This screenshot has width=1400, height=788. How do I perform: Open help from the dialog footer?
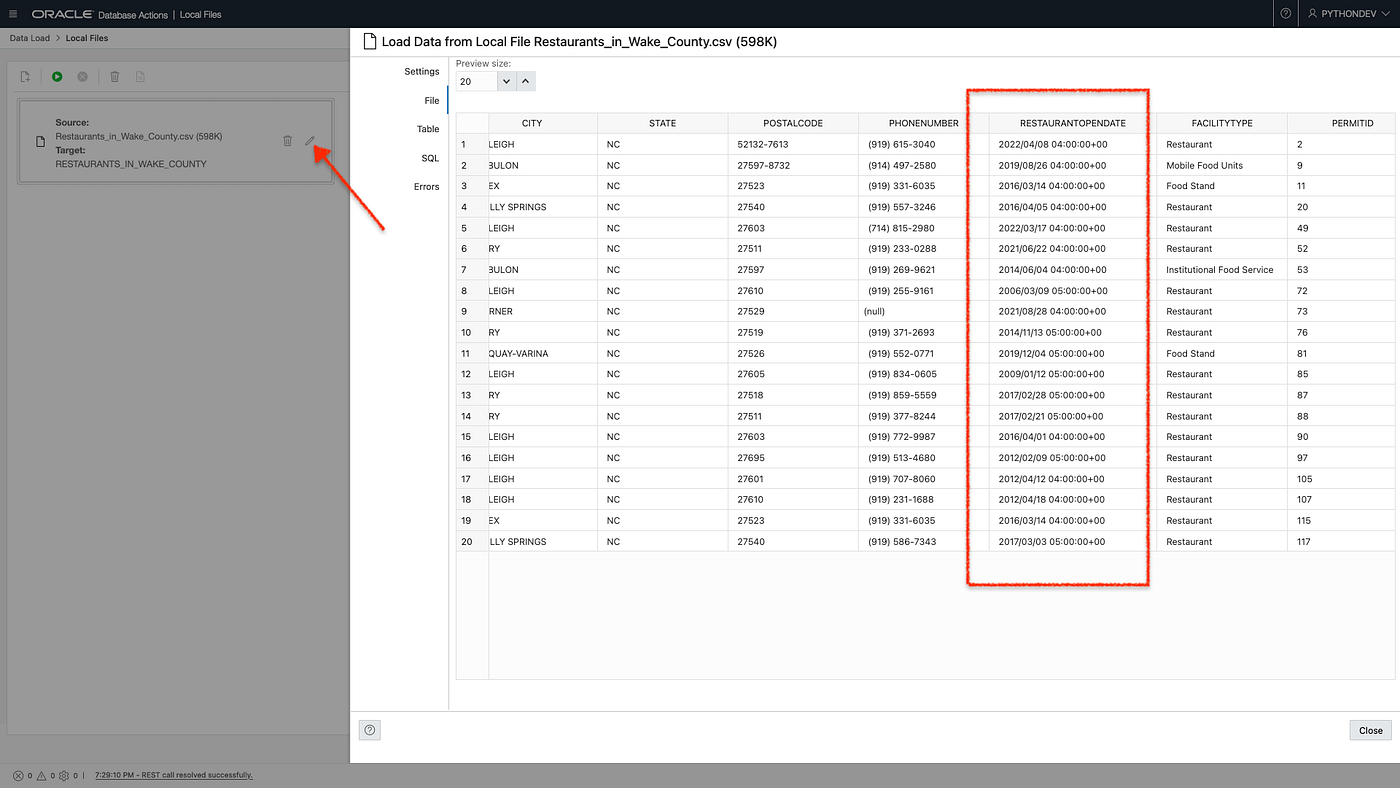[x=369, y=730]
